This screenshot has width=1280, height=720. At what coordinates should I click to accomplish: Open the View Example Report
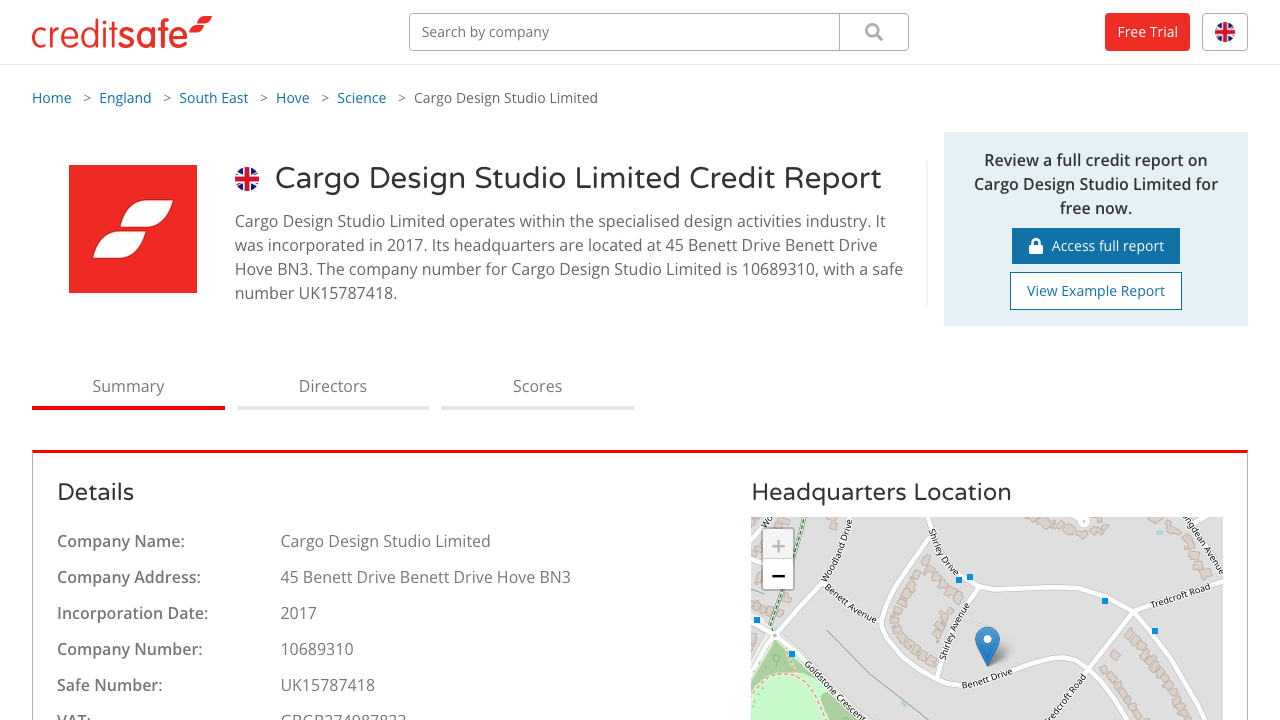point(1095,290)
